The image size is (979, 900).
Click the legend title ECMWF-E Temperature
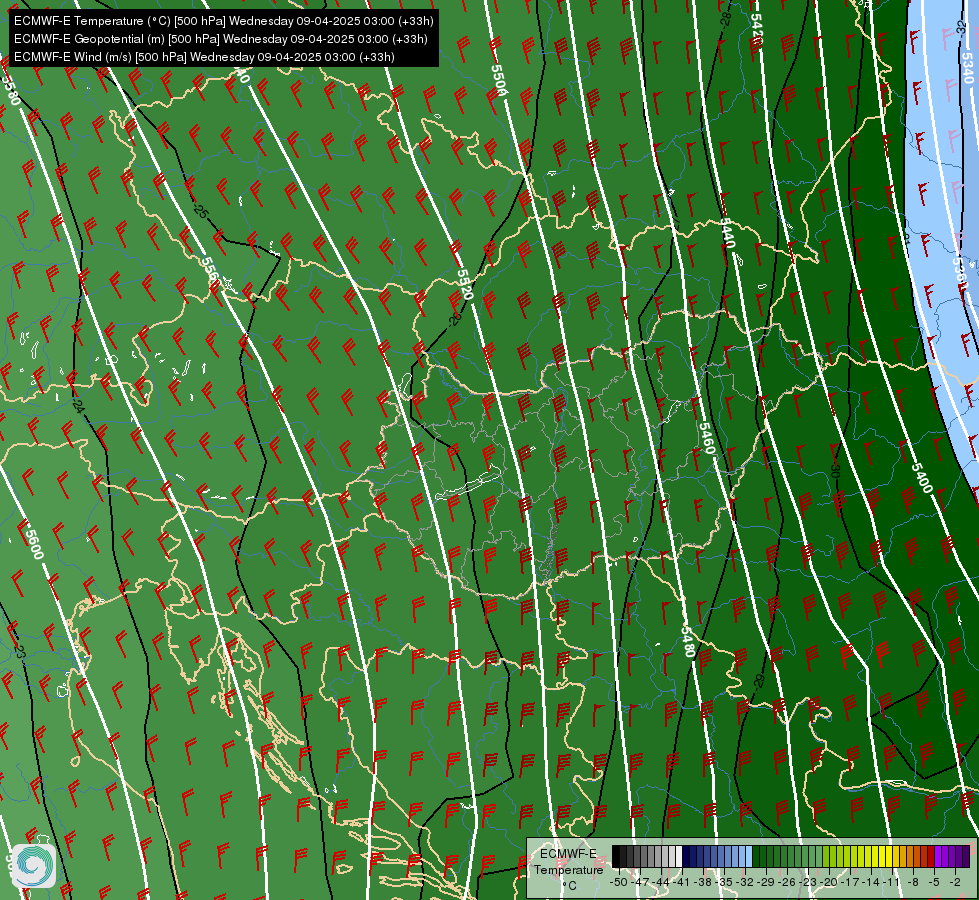(x=568, y=861)
